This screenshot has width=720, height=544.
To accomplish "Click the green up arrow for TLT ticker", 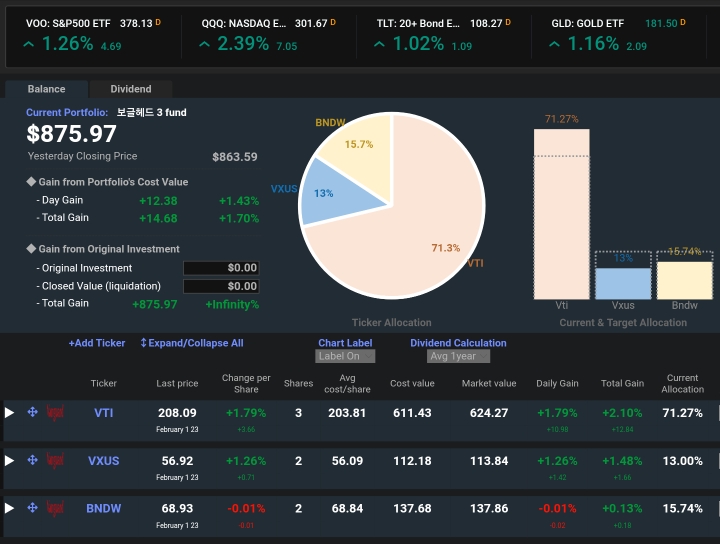I will tap(379, 45).
